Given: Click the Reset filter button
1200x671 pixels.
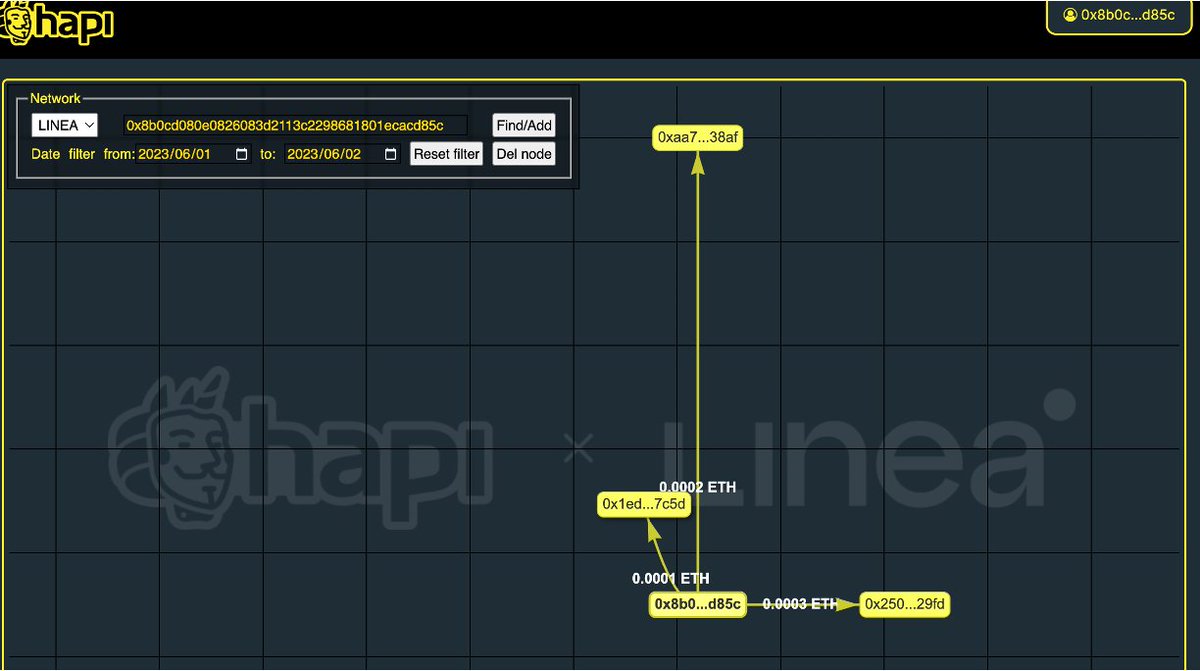Looking at the screenshot, I should [x=447, y=154].
